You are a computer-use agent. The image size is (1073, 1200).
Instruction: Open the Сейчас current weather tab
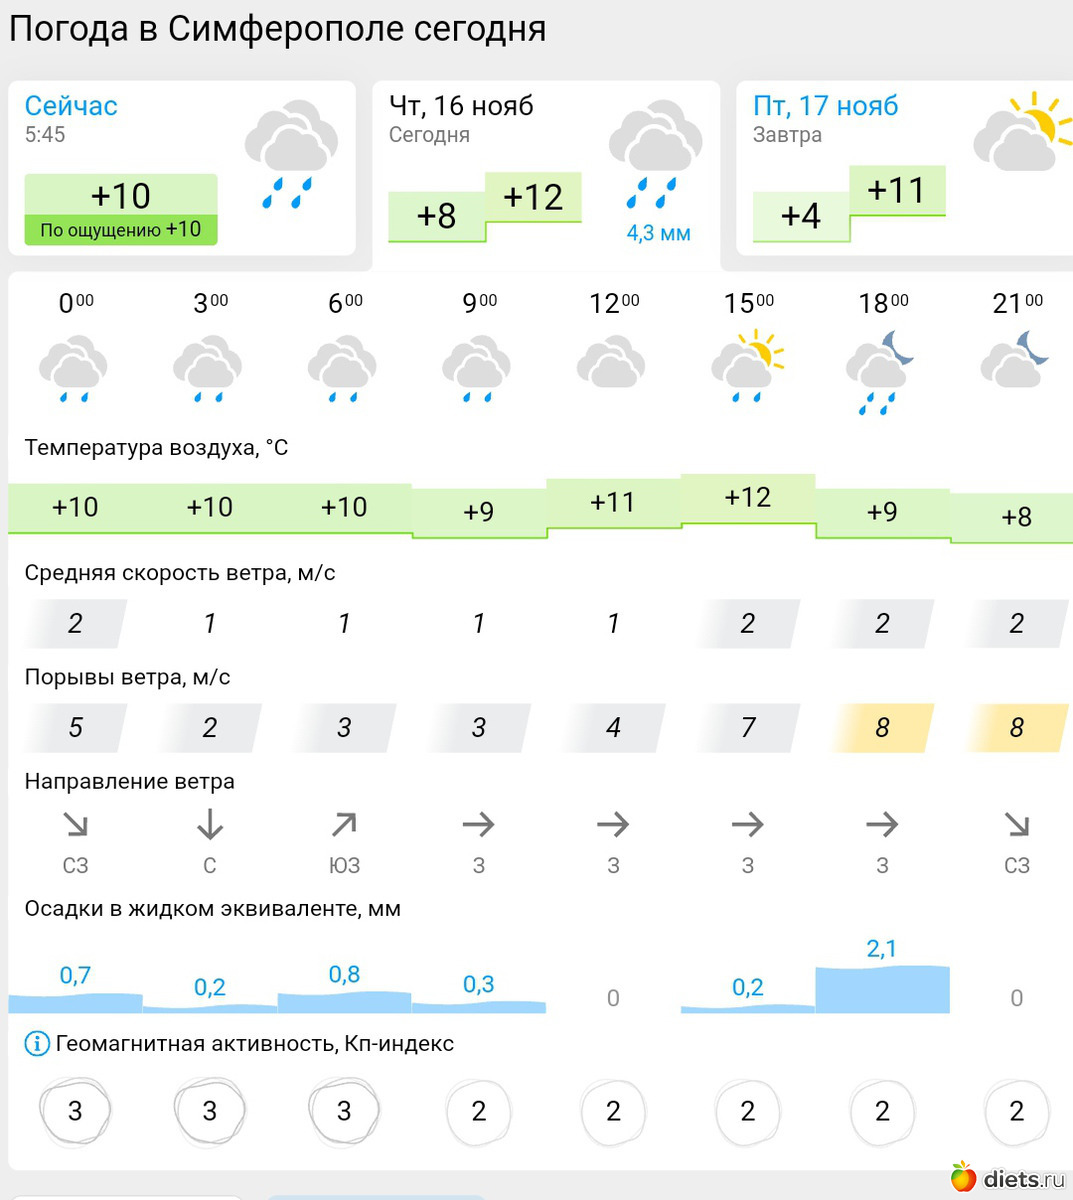[71, 106]
